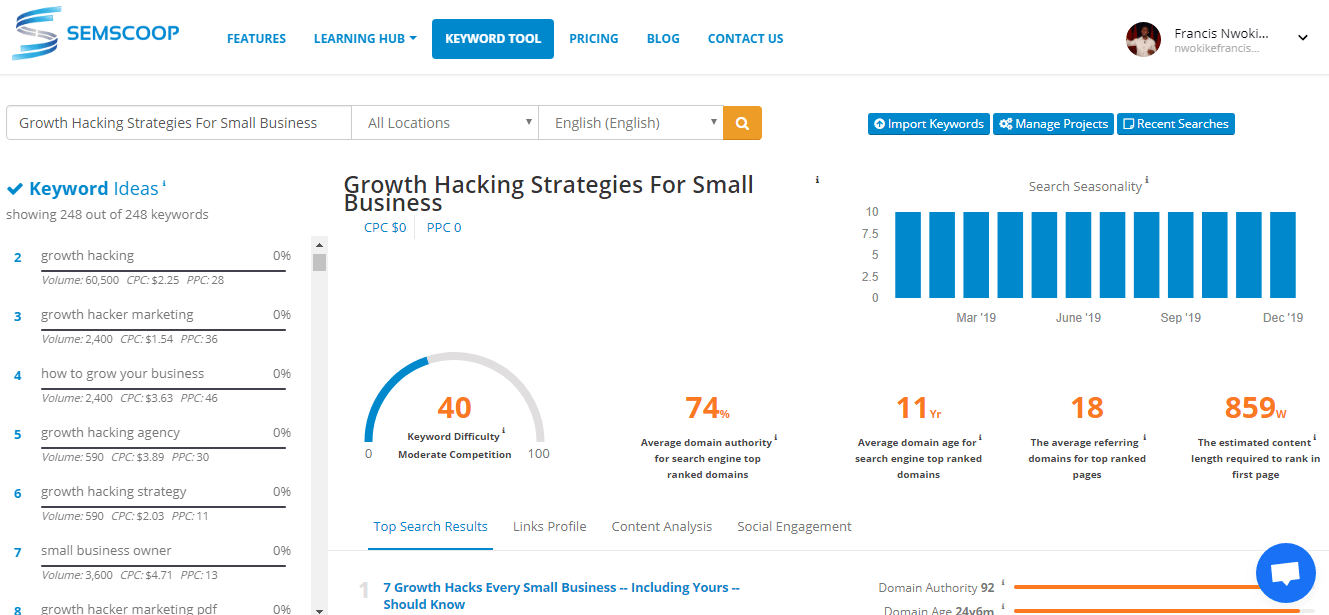The width and height of the screenshot is (1329, 615).
Task: Open Contact Us page
Action: pos(746,39)
